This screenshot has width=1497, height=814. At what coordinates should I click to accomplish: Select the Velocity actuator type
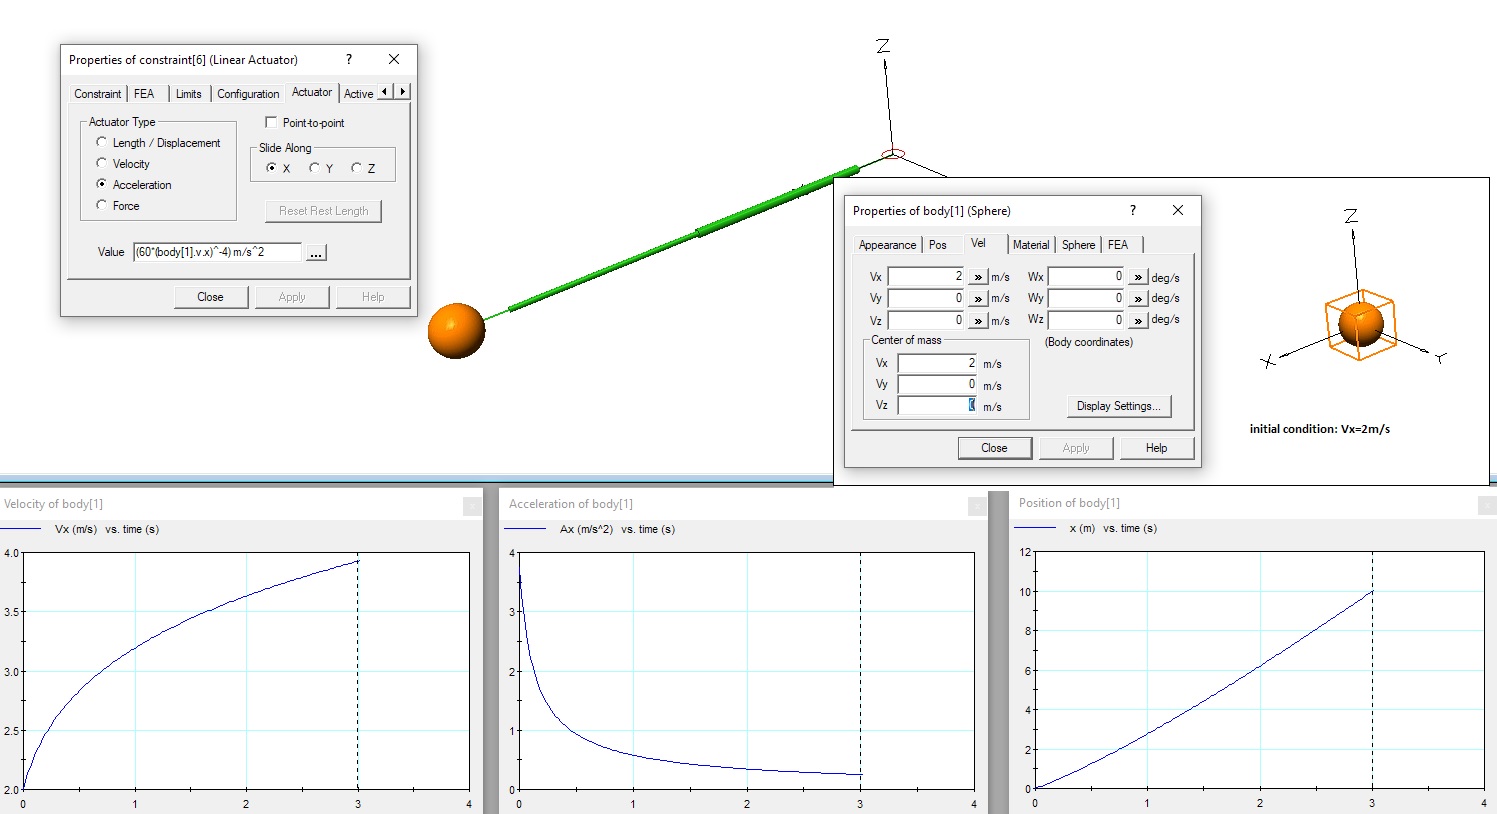(102, 163)
